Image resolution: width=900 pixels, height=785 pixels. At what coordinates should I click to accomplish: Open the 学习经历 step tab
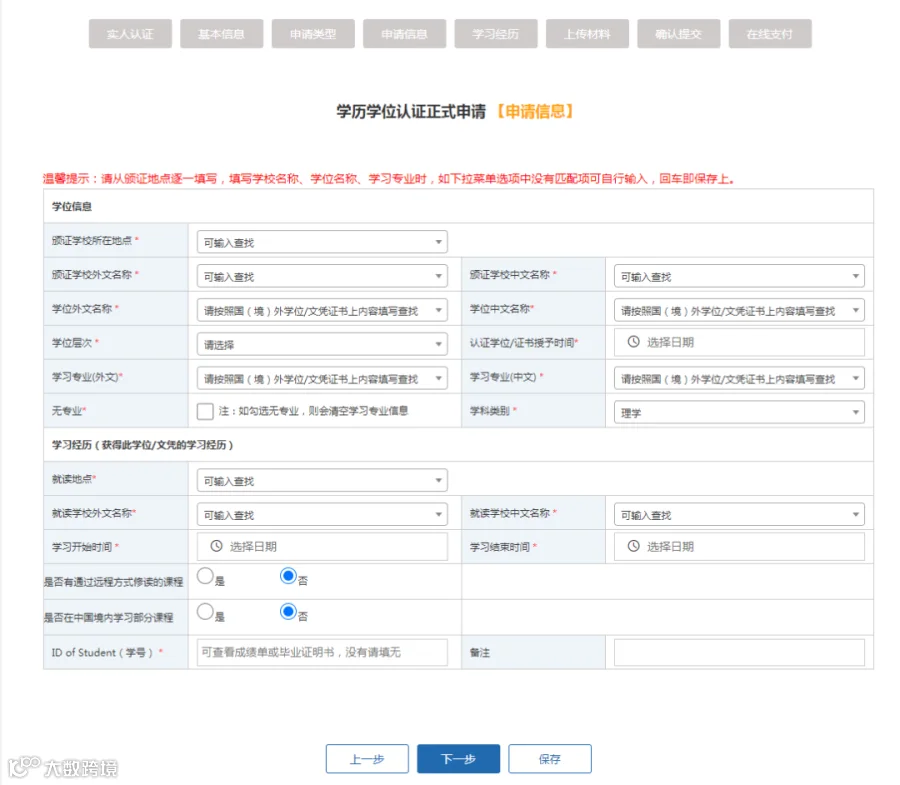(x=496, y=34)
